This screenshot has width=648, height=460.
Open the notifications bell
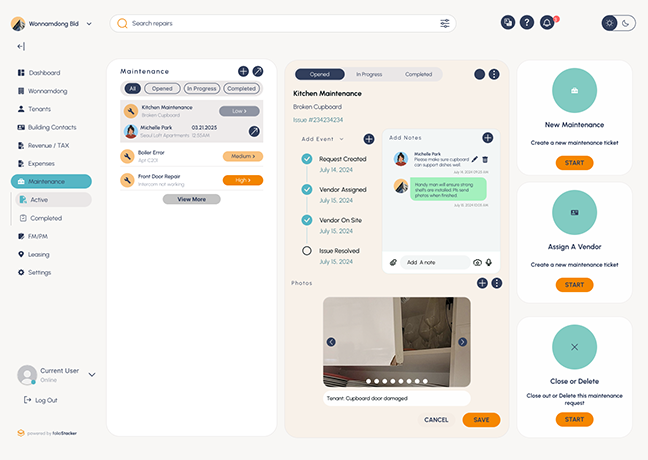[x=547, y=23]
